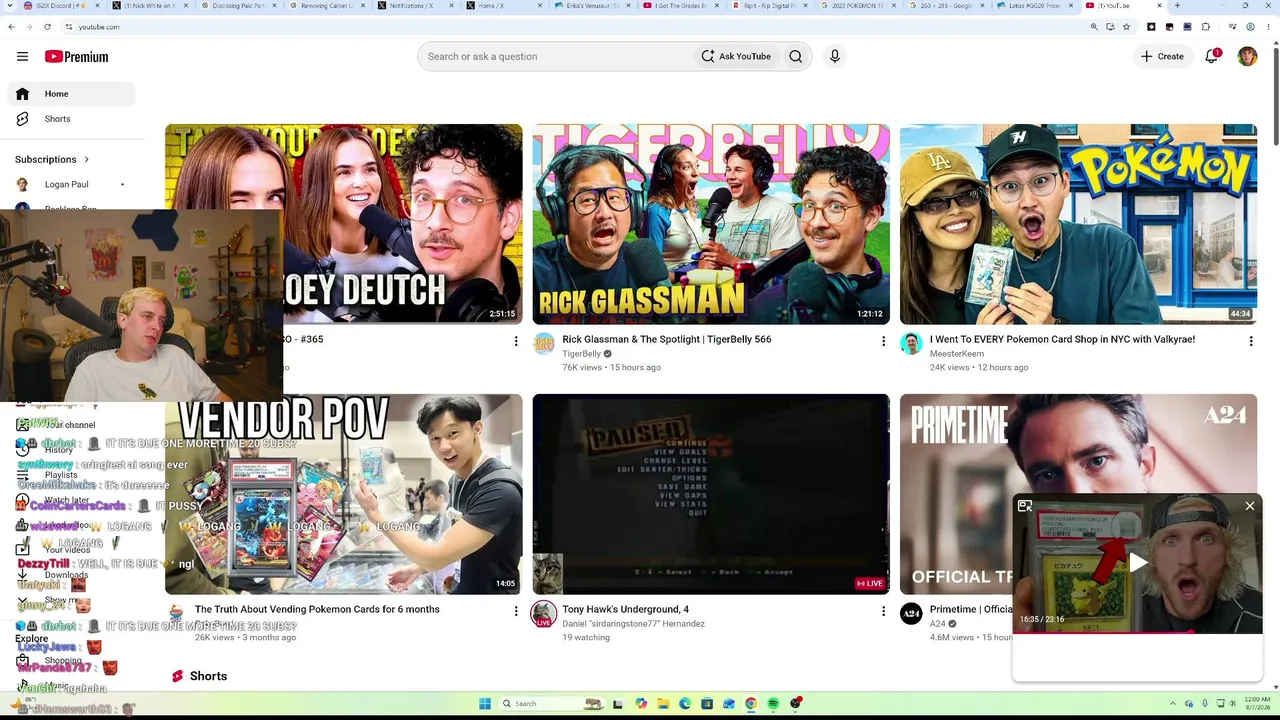
Task: Reload the page in Chrome
Action: tap(47, 27)
